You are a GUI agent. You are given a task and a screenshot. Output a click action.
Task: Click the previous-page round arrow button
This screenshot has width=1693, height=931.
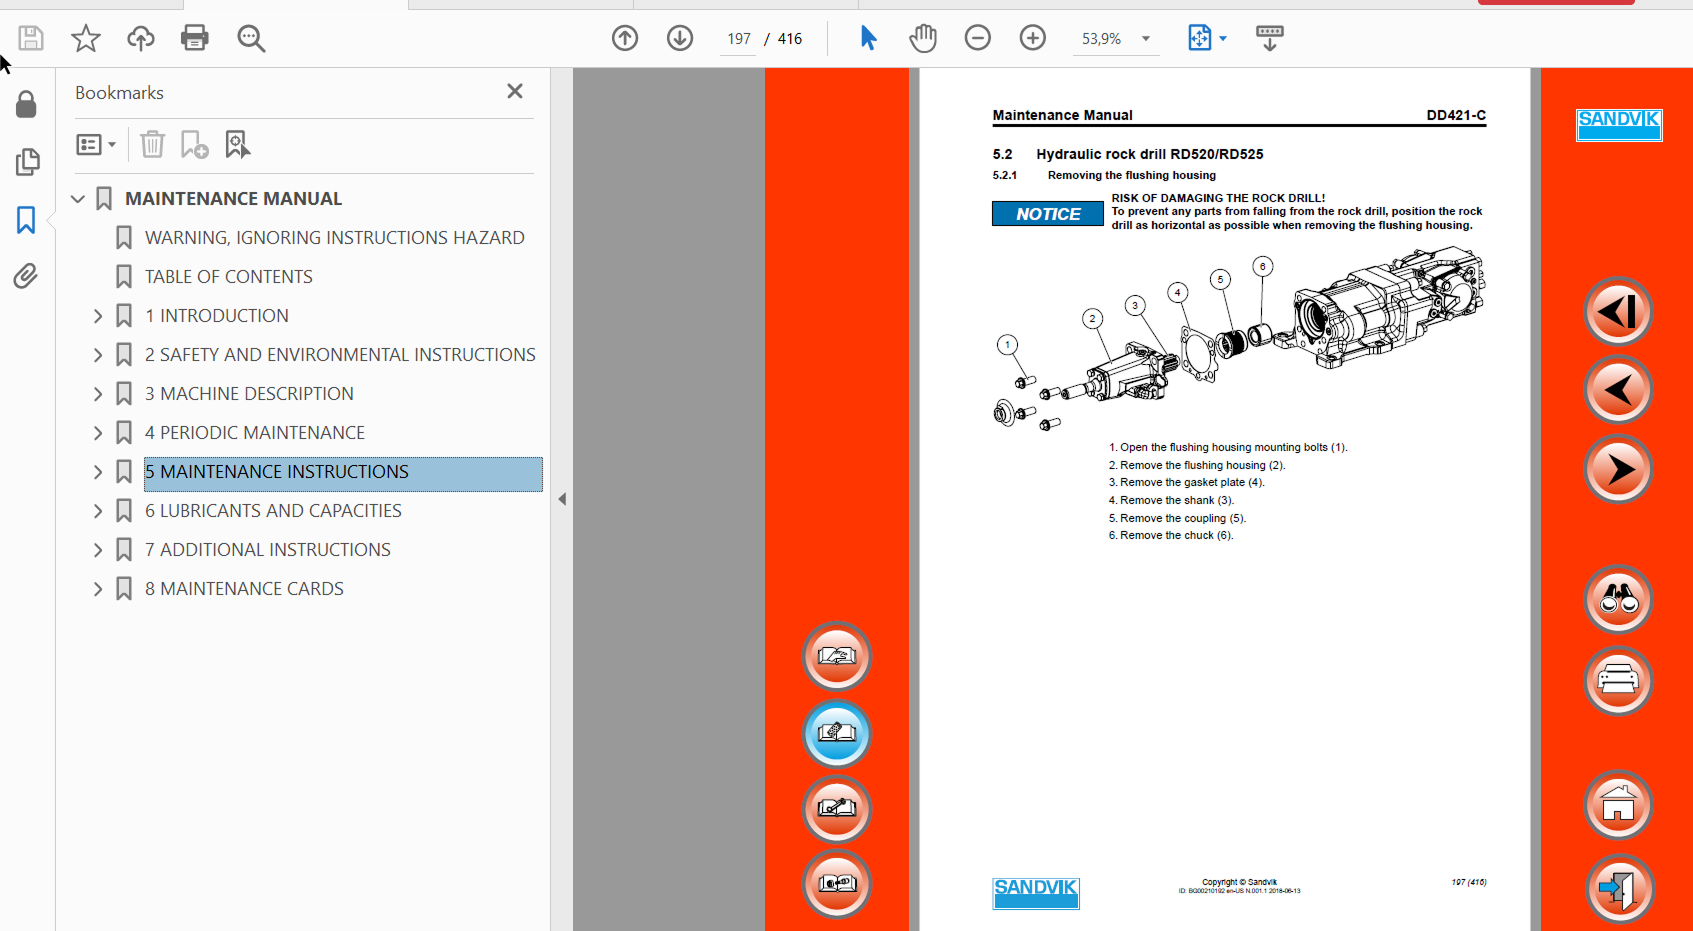[x=1618, y=390]
